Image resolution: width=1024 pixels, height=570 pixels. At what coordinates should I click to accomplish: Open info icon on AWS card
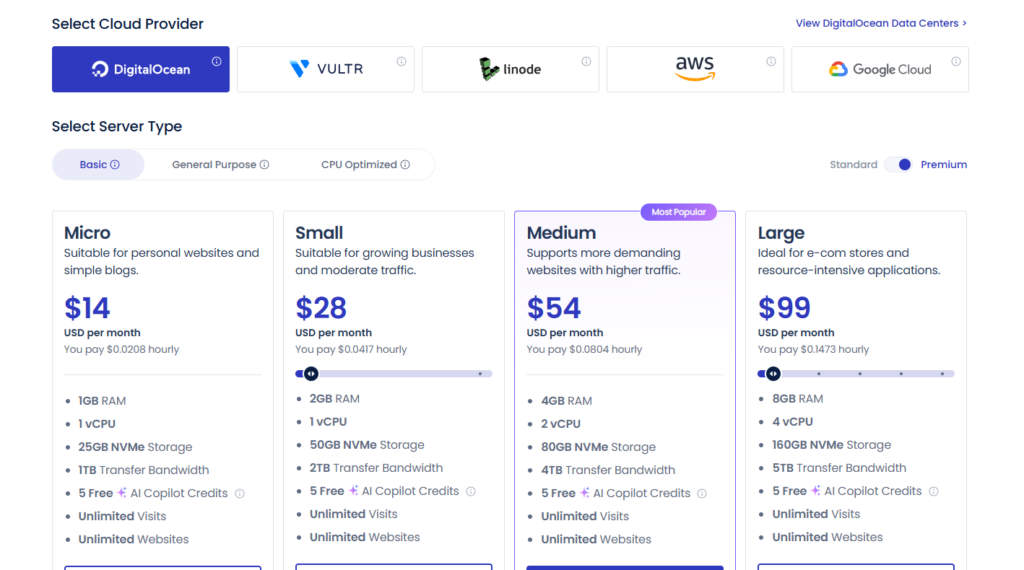(x=771, y=61)
